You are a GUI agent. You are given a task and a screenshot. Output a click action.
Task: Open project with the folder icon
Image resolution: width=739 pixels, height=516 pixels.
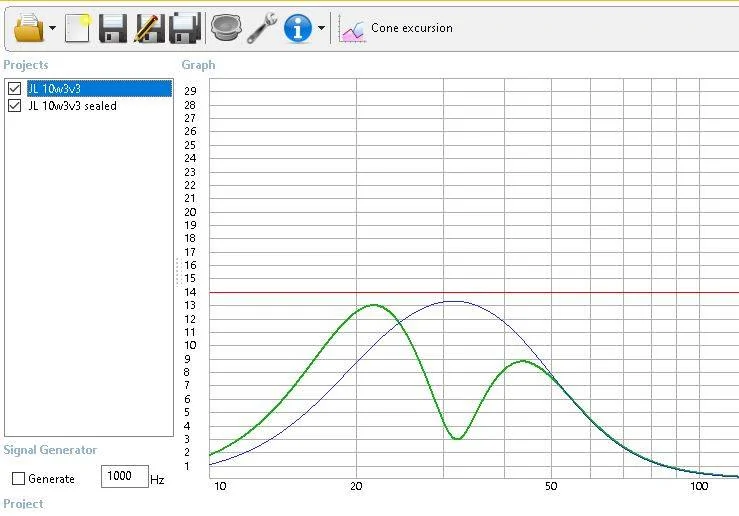coord(28,28)
